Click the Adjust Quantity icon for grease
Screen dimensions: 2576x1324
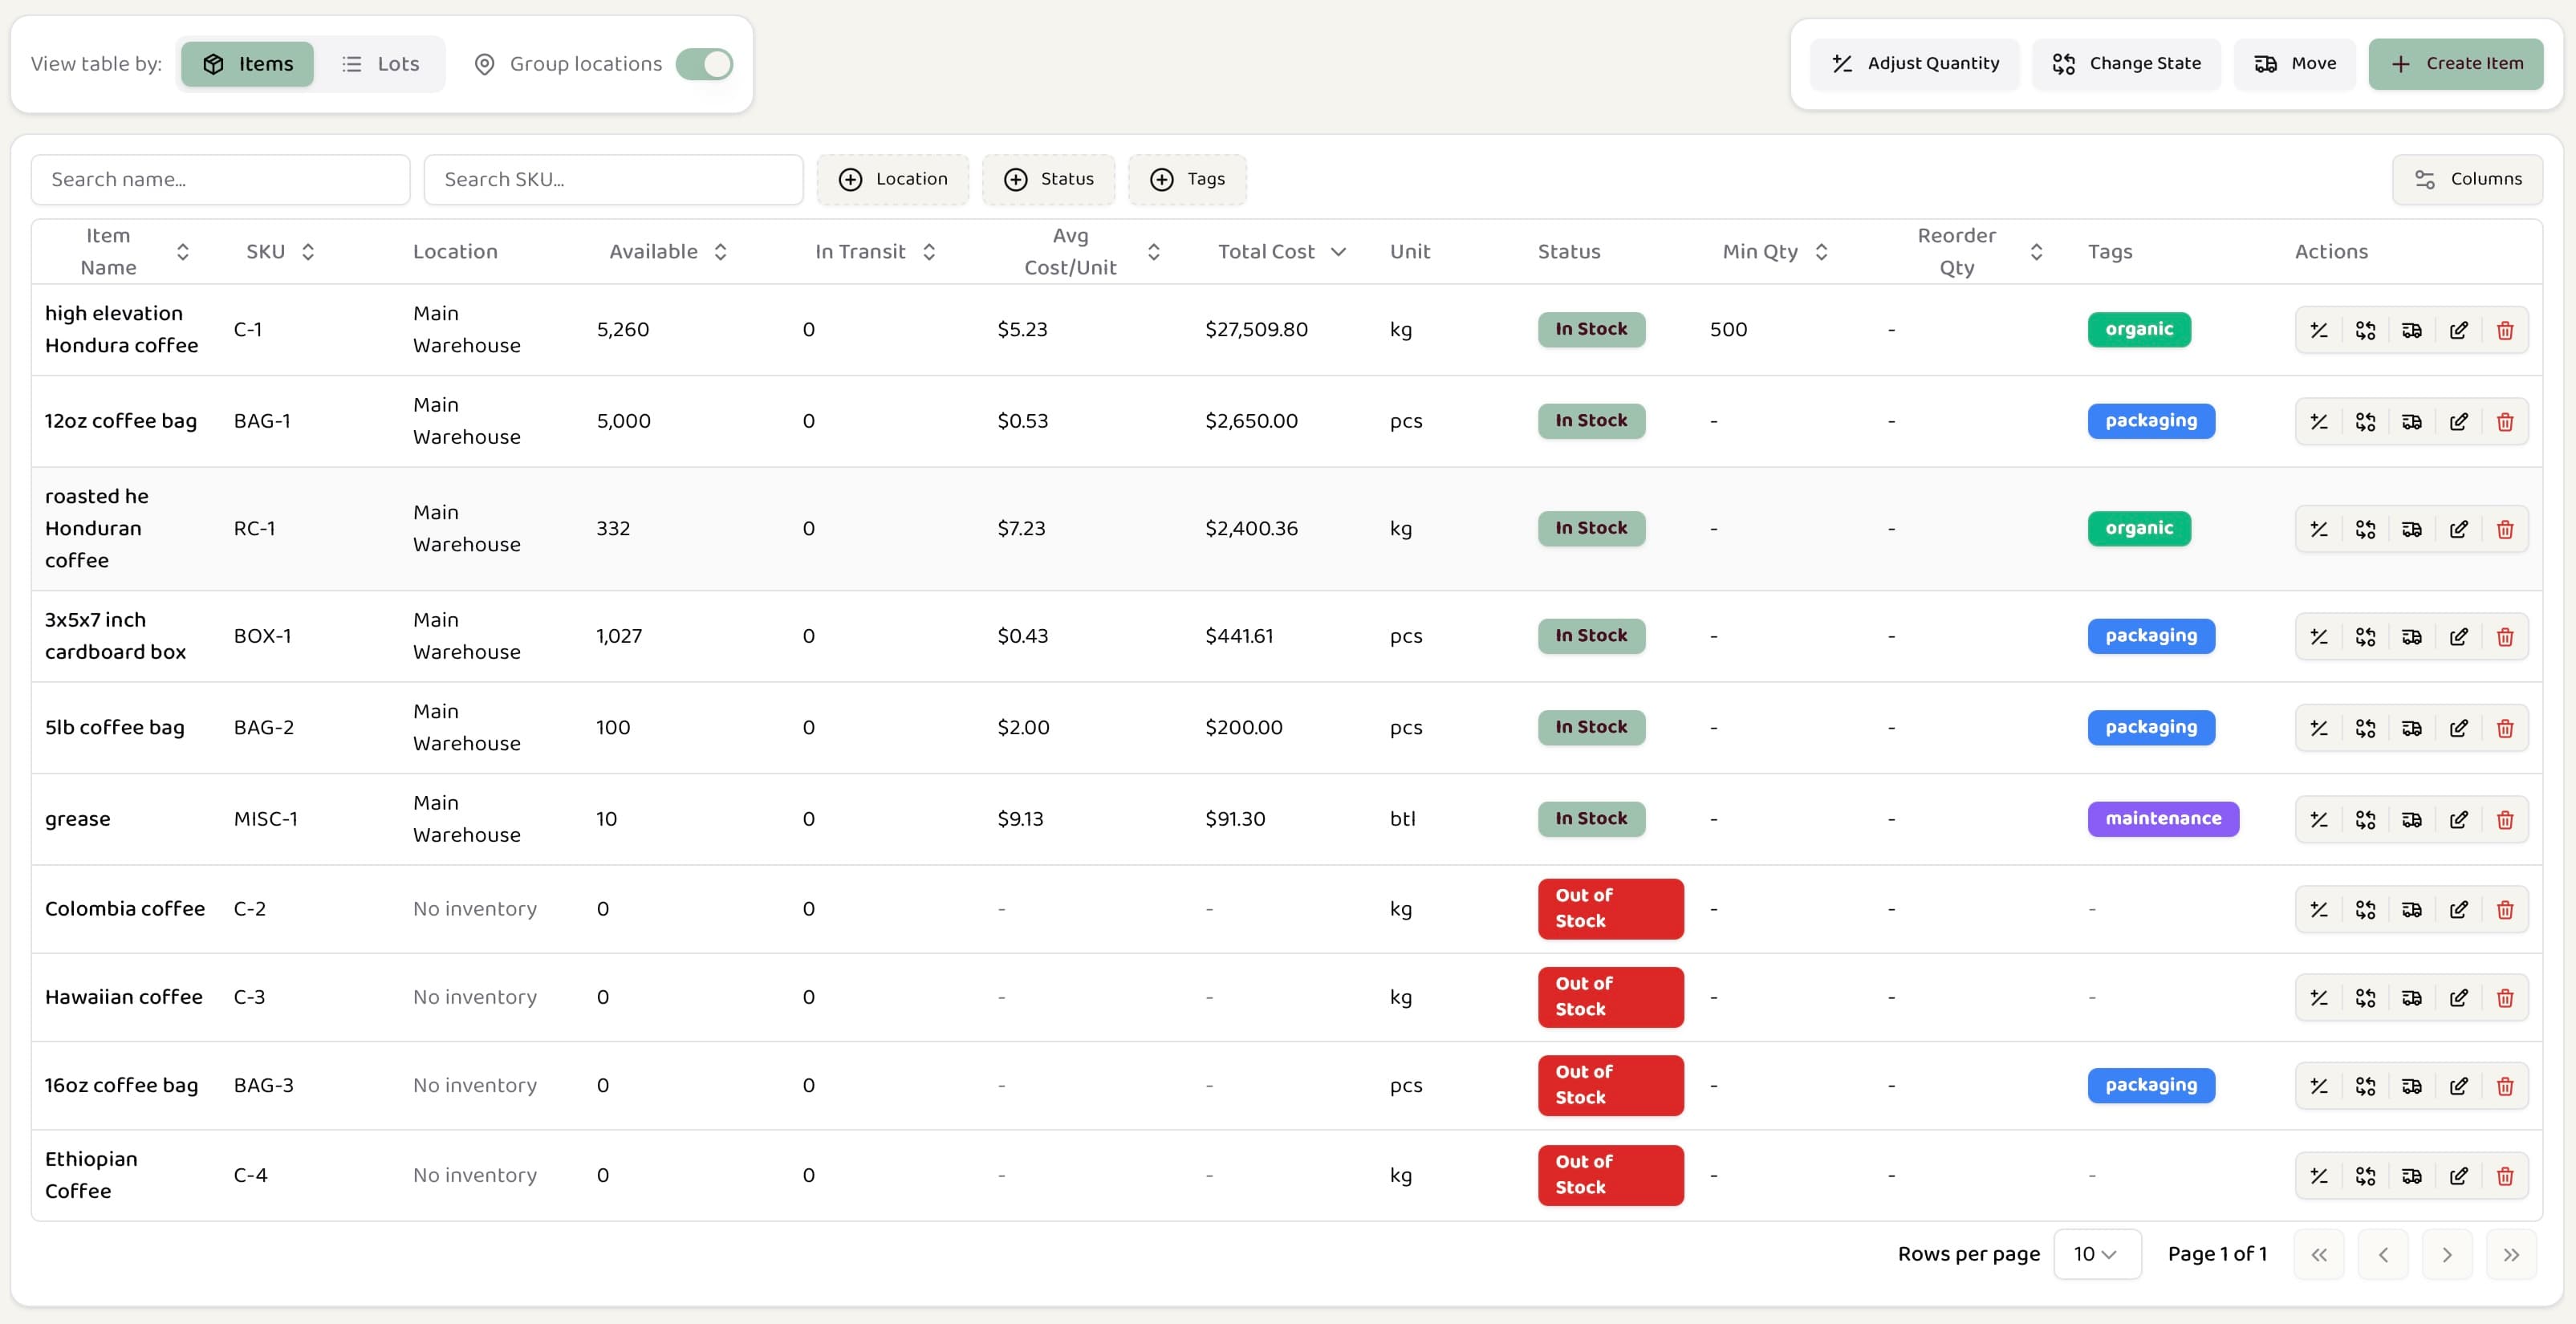[x=2320, y=819]
